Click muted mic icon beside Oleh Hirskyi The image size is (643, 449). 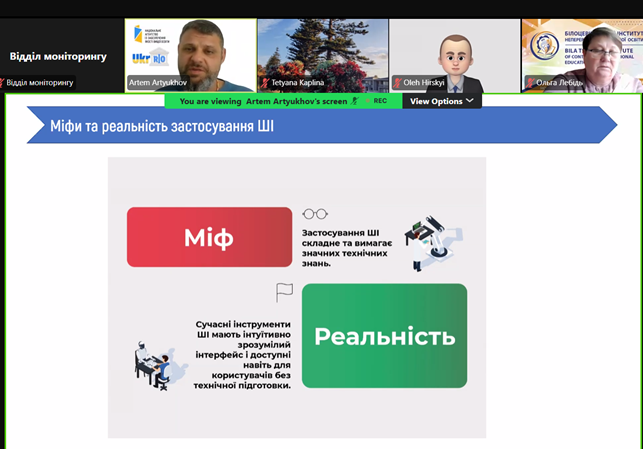coord(397,83)
